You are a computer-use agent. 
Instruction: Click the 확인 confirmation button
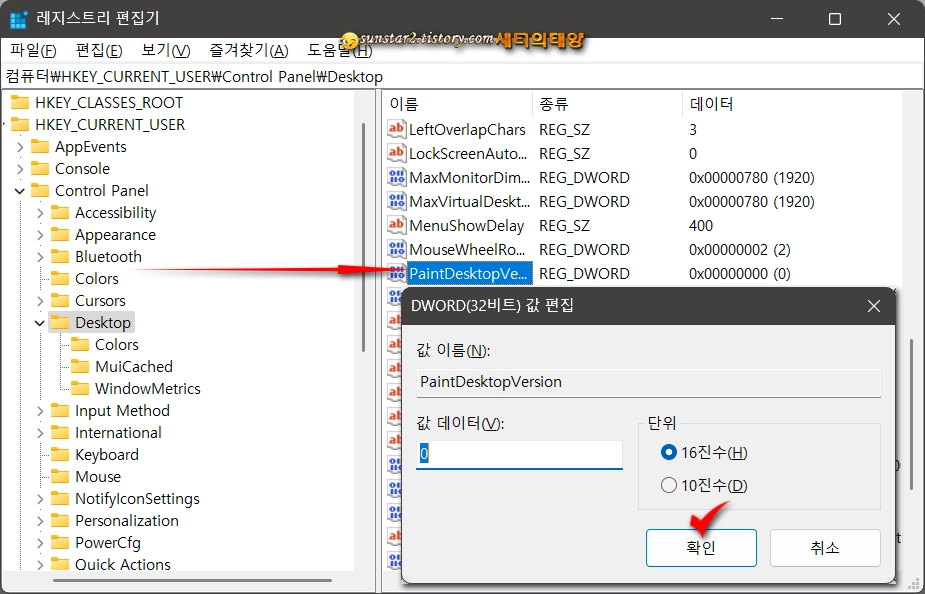pyautogui.click(x=701, y=547)
